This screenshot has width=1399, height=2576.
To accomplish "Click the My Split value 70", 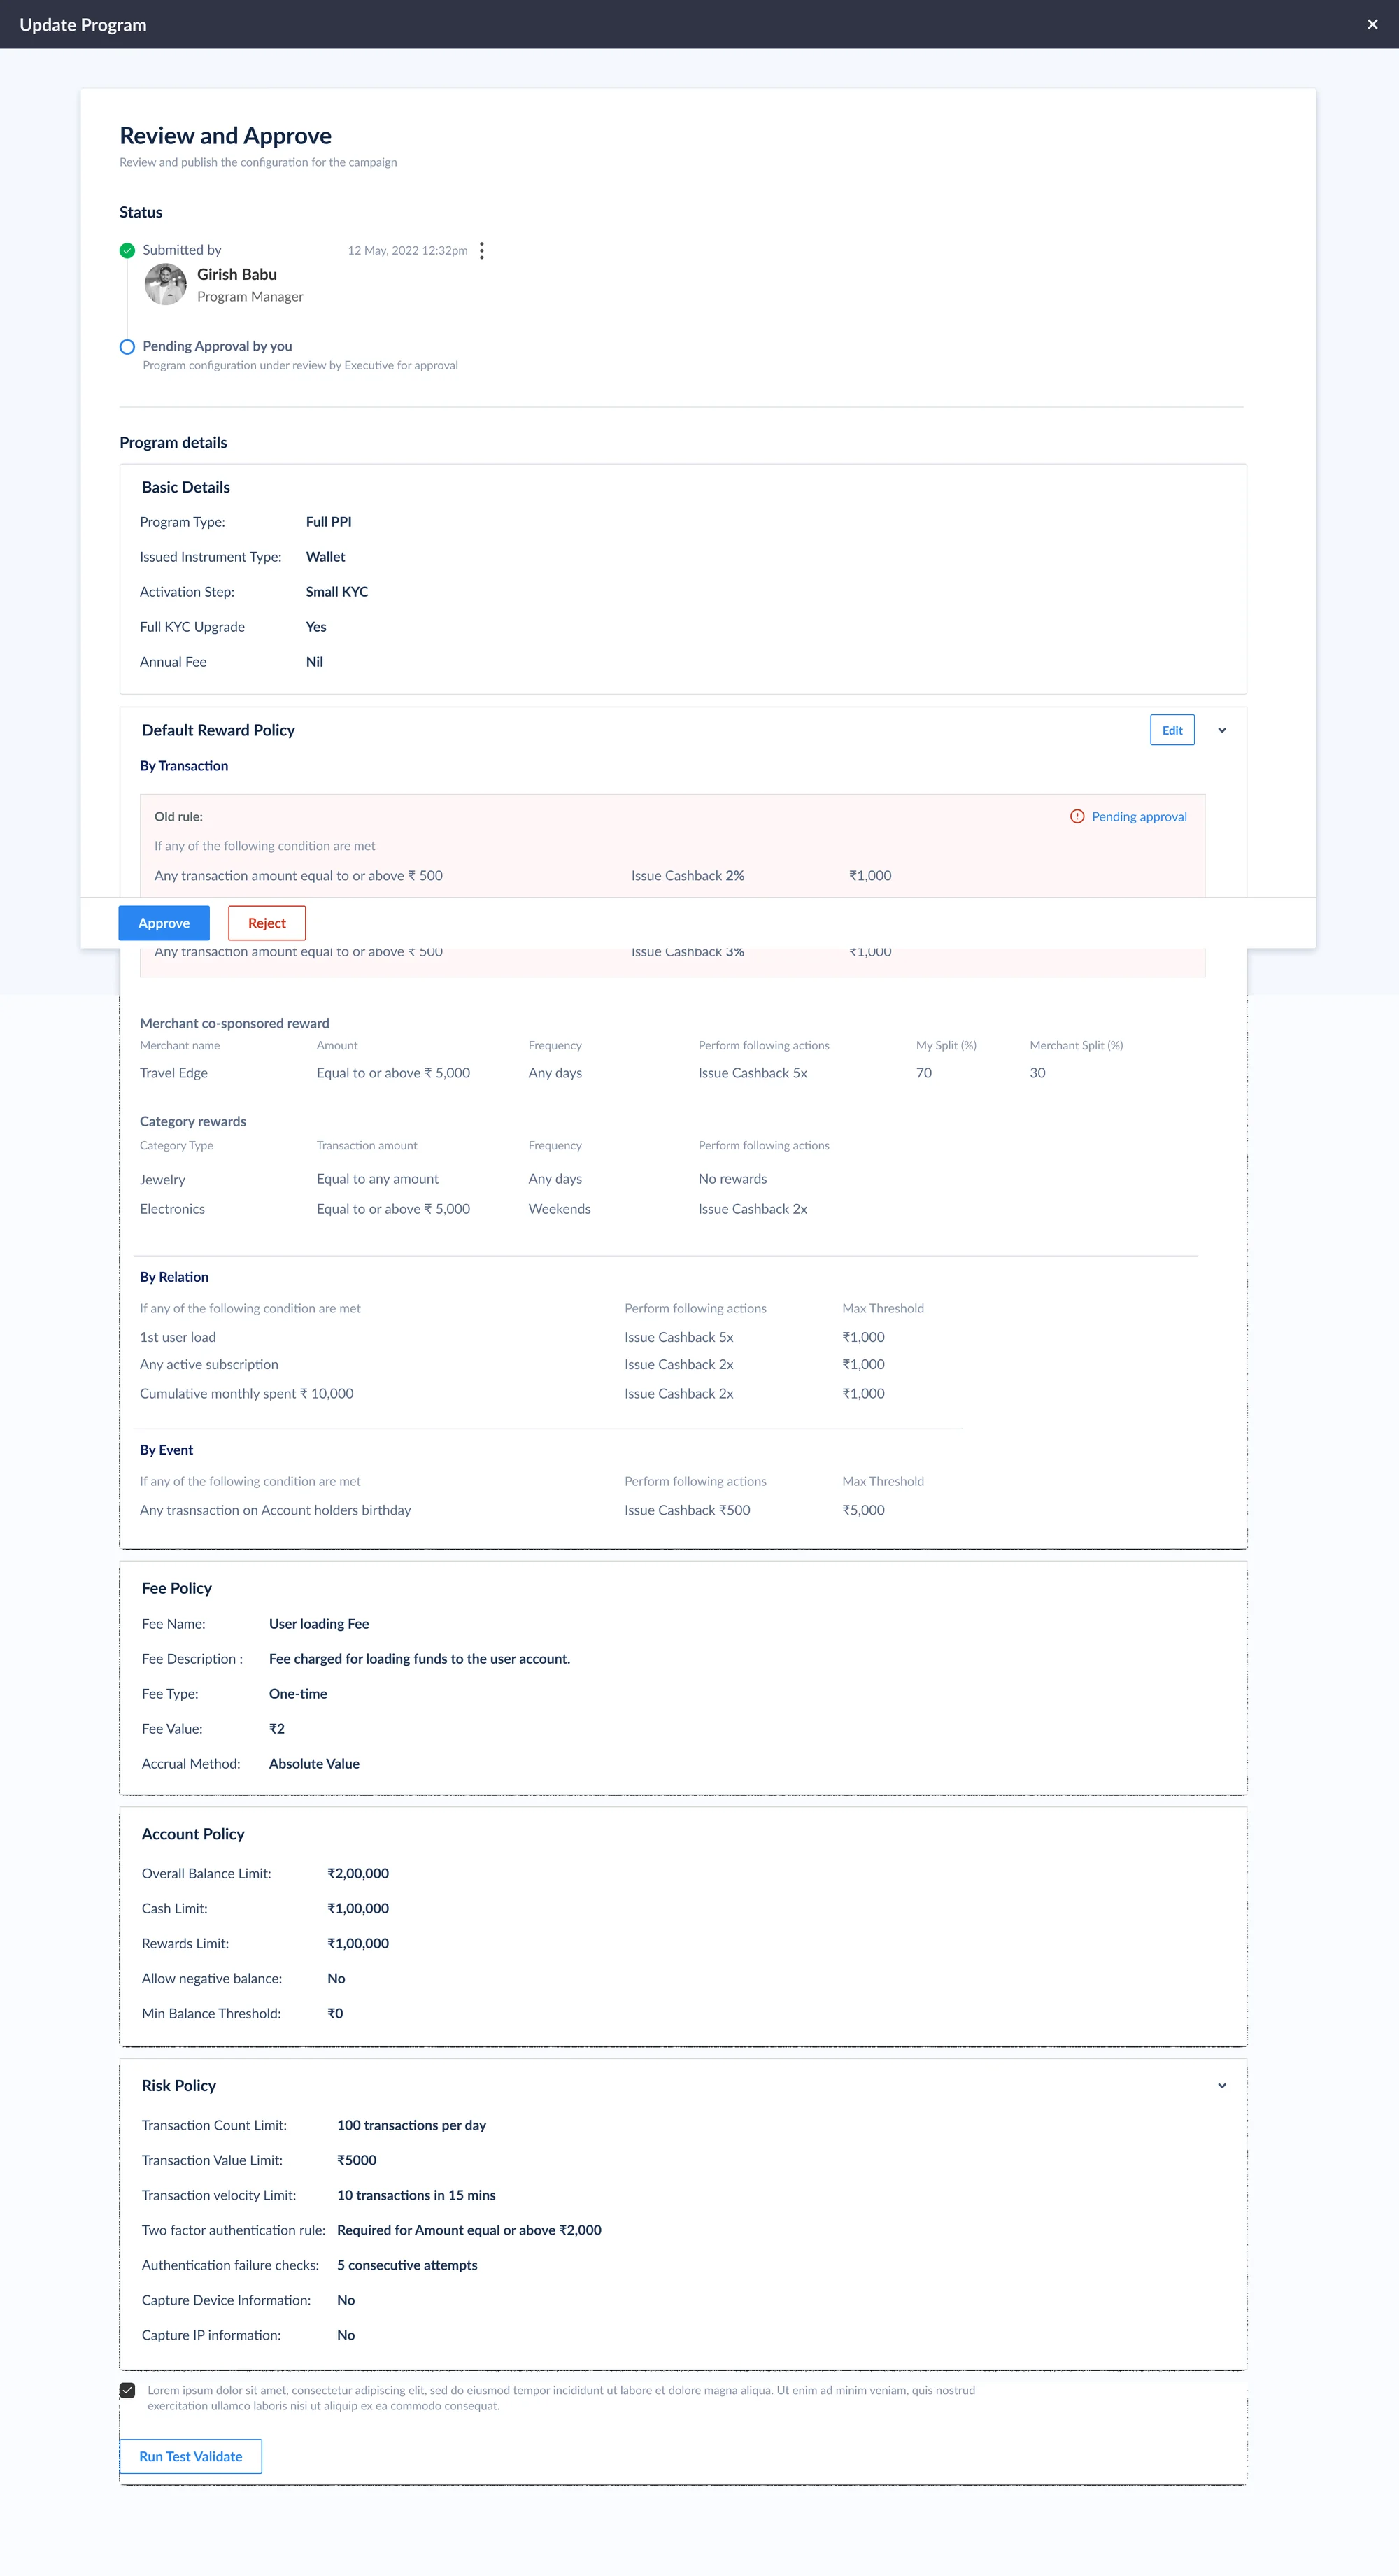I will (x=924, y=1073).
